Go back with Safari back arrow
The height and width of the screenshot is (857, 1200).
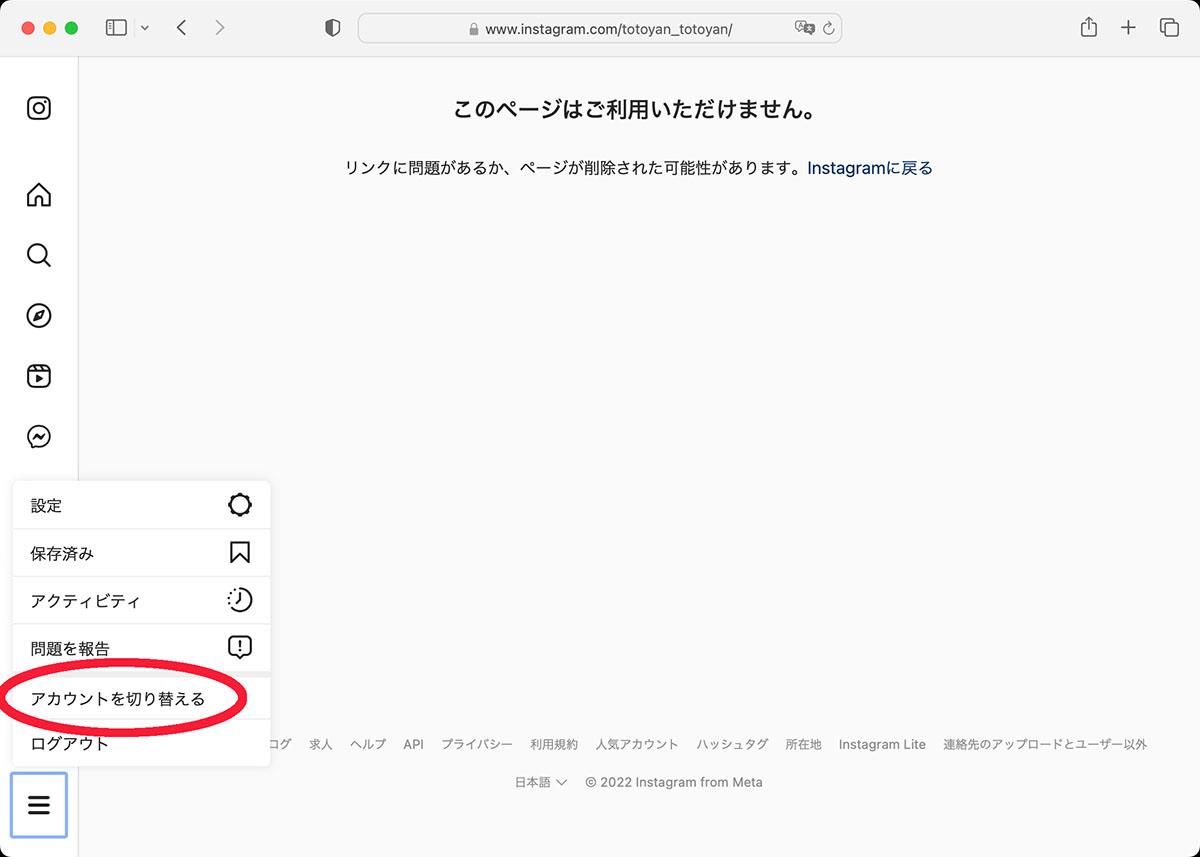coord(181,28)
